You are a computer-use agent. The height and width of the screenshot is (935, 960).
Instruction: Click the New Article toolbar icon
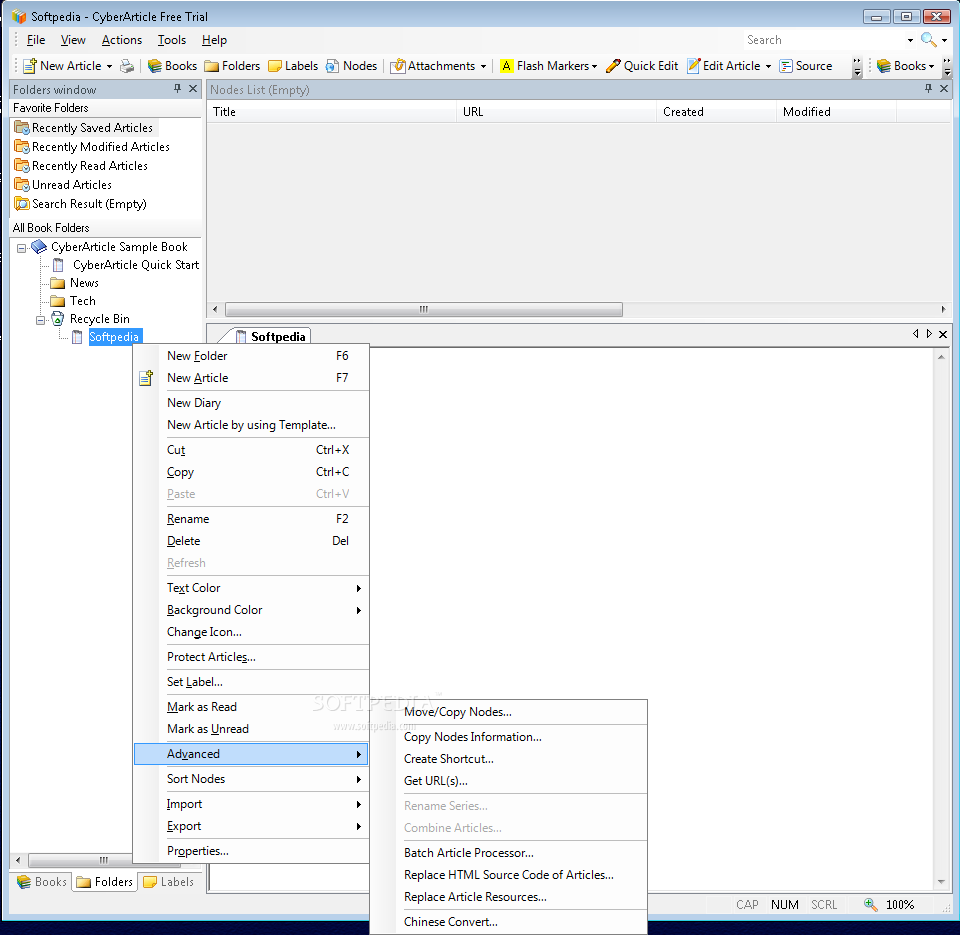pos(29,66)
